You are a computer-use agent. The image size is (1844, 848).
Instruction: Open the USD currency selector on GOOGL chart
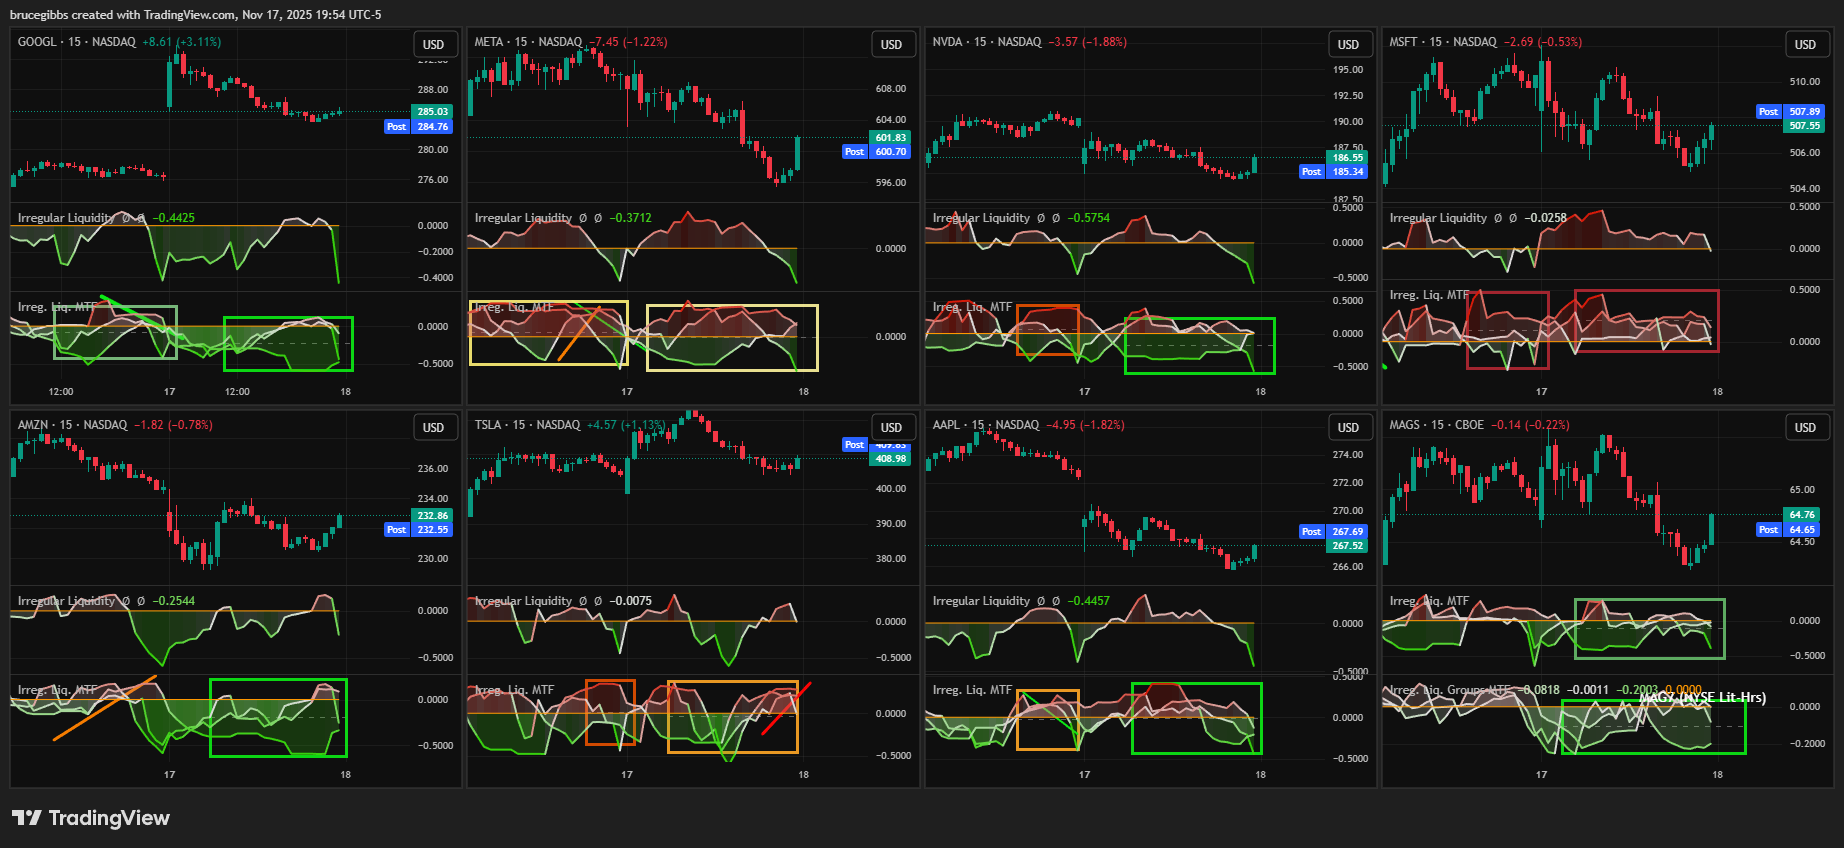433,45
